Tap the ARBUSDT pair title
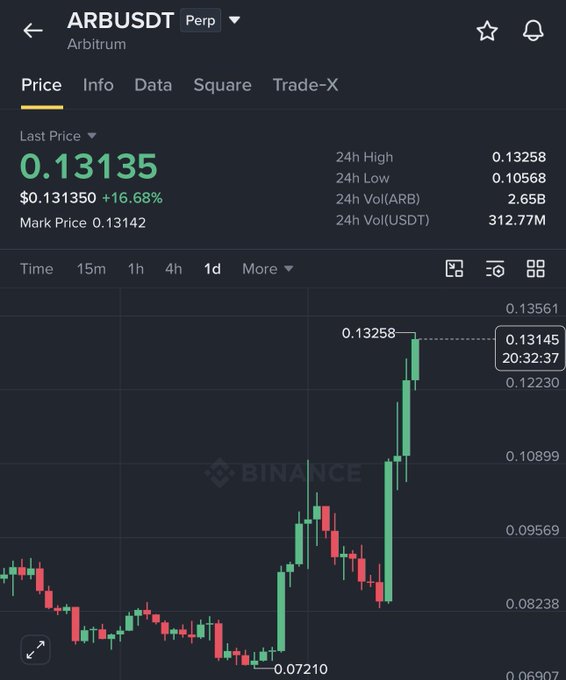 121,20
